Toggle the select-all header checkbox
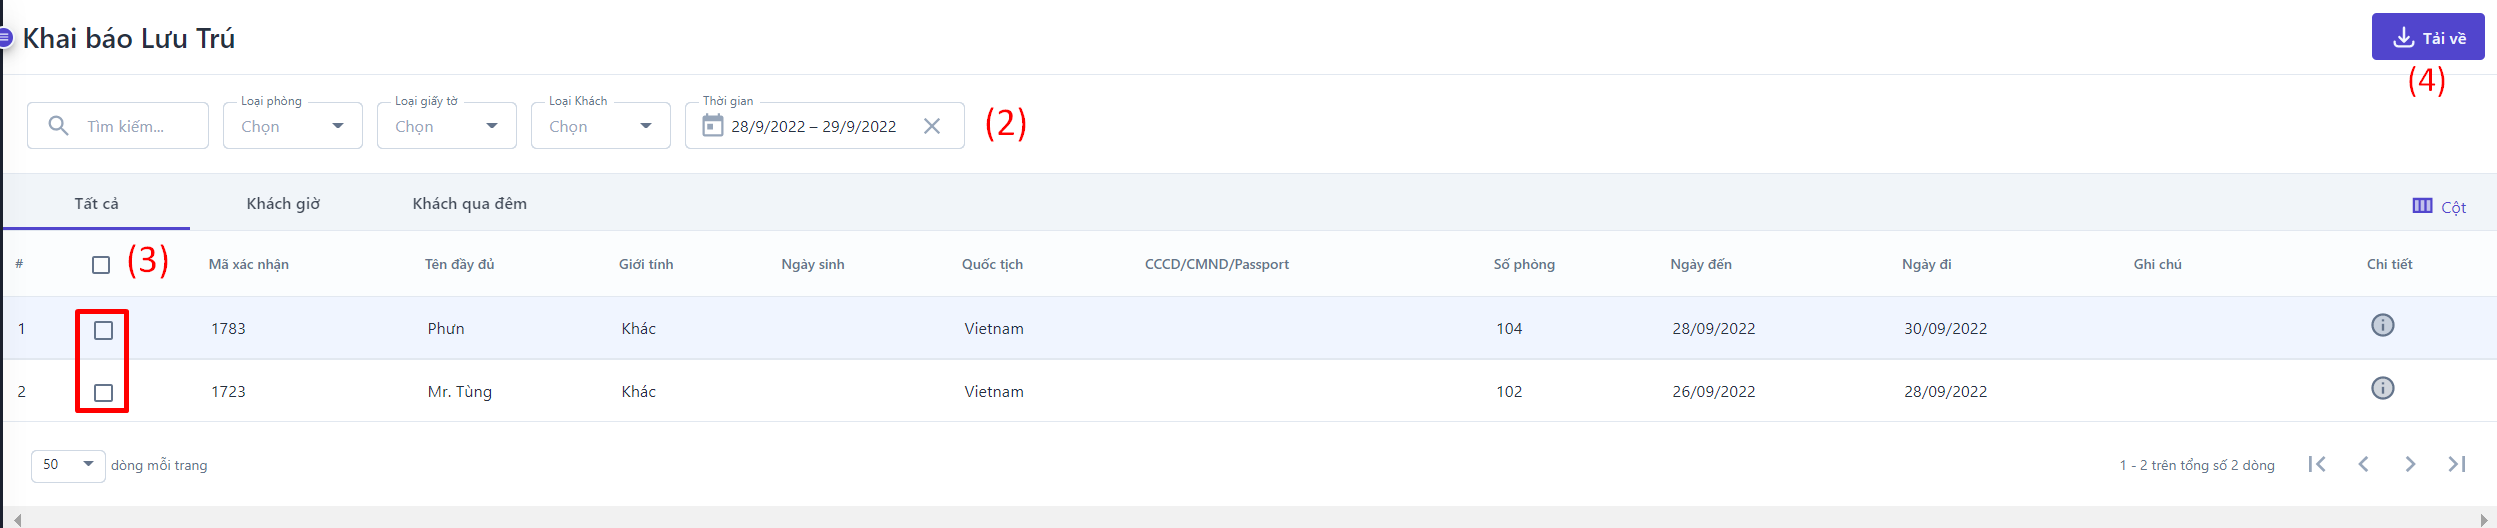 coord(101,265)
